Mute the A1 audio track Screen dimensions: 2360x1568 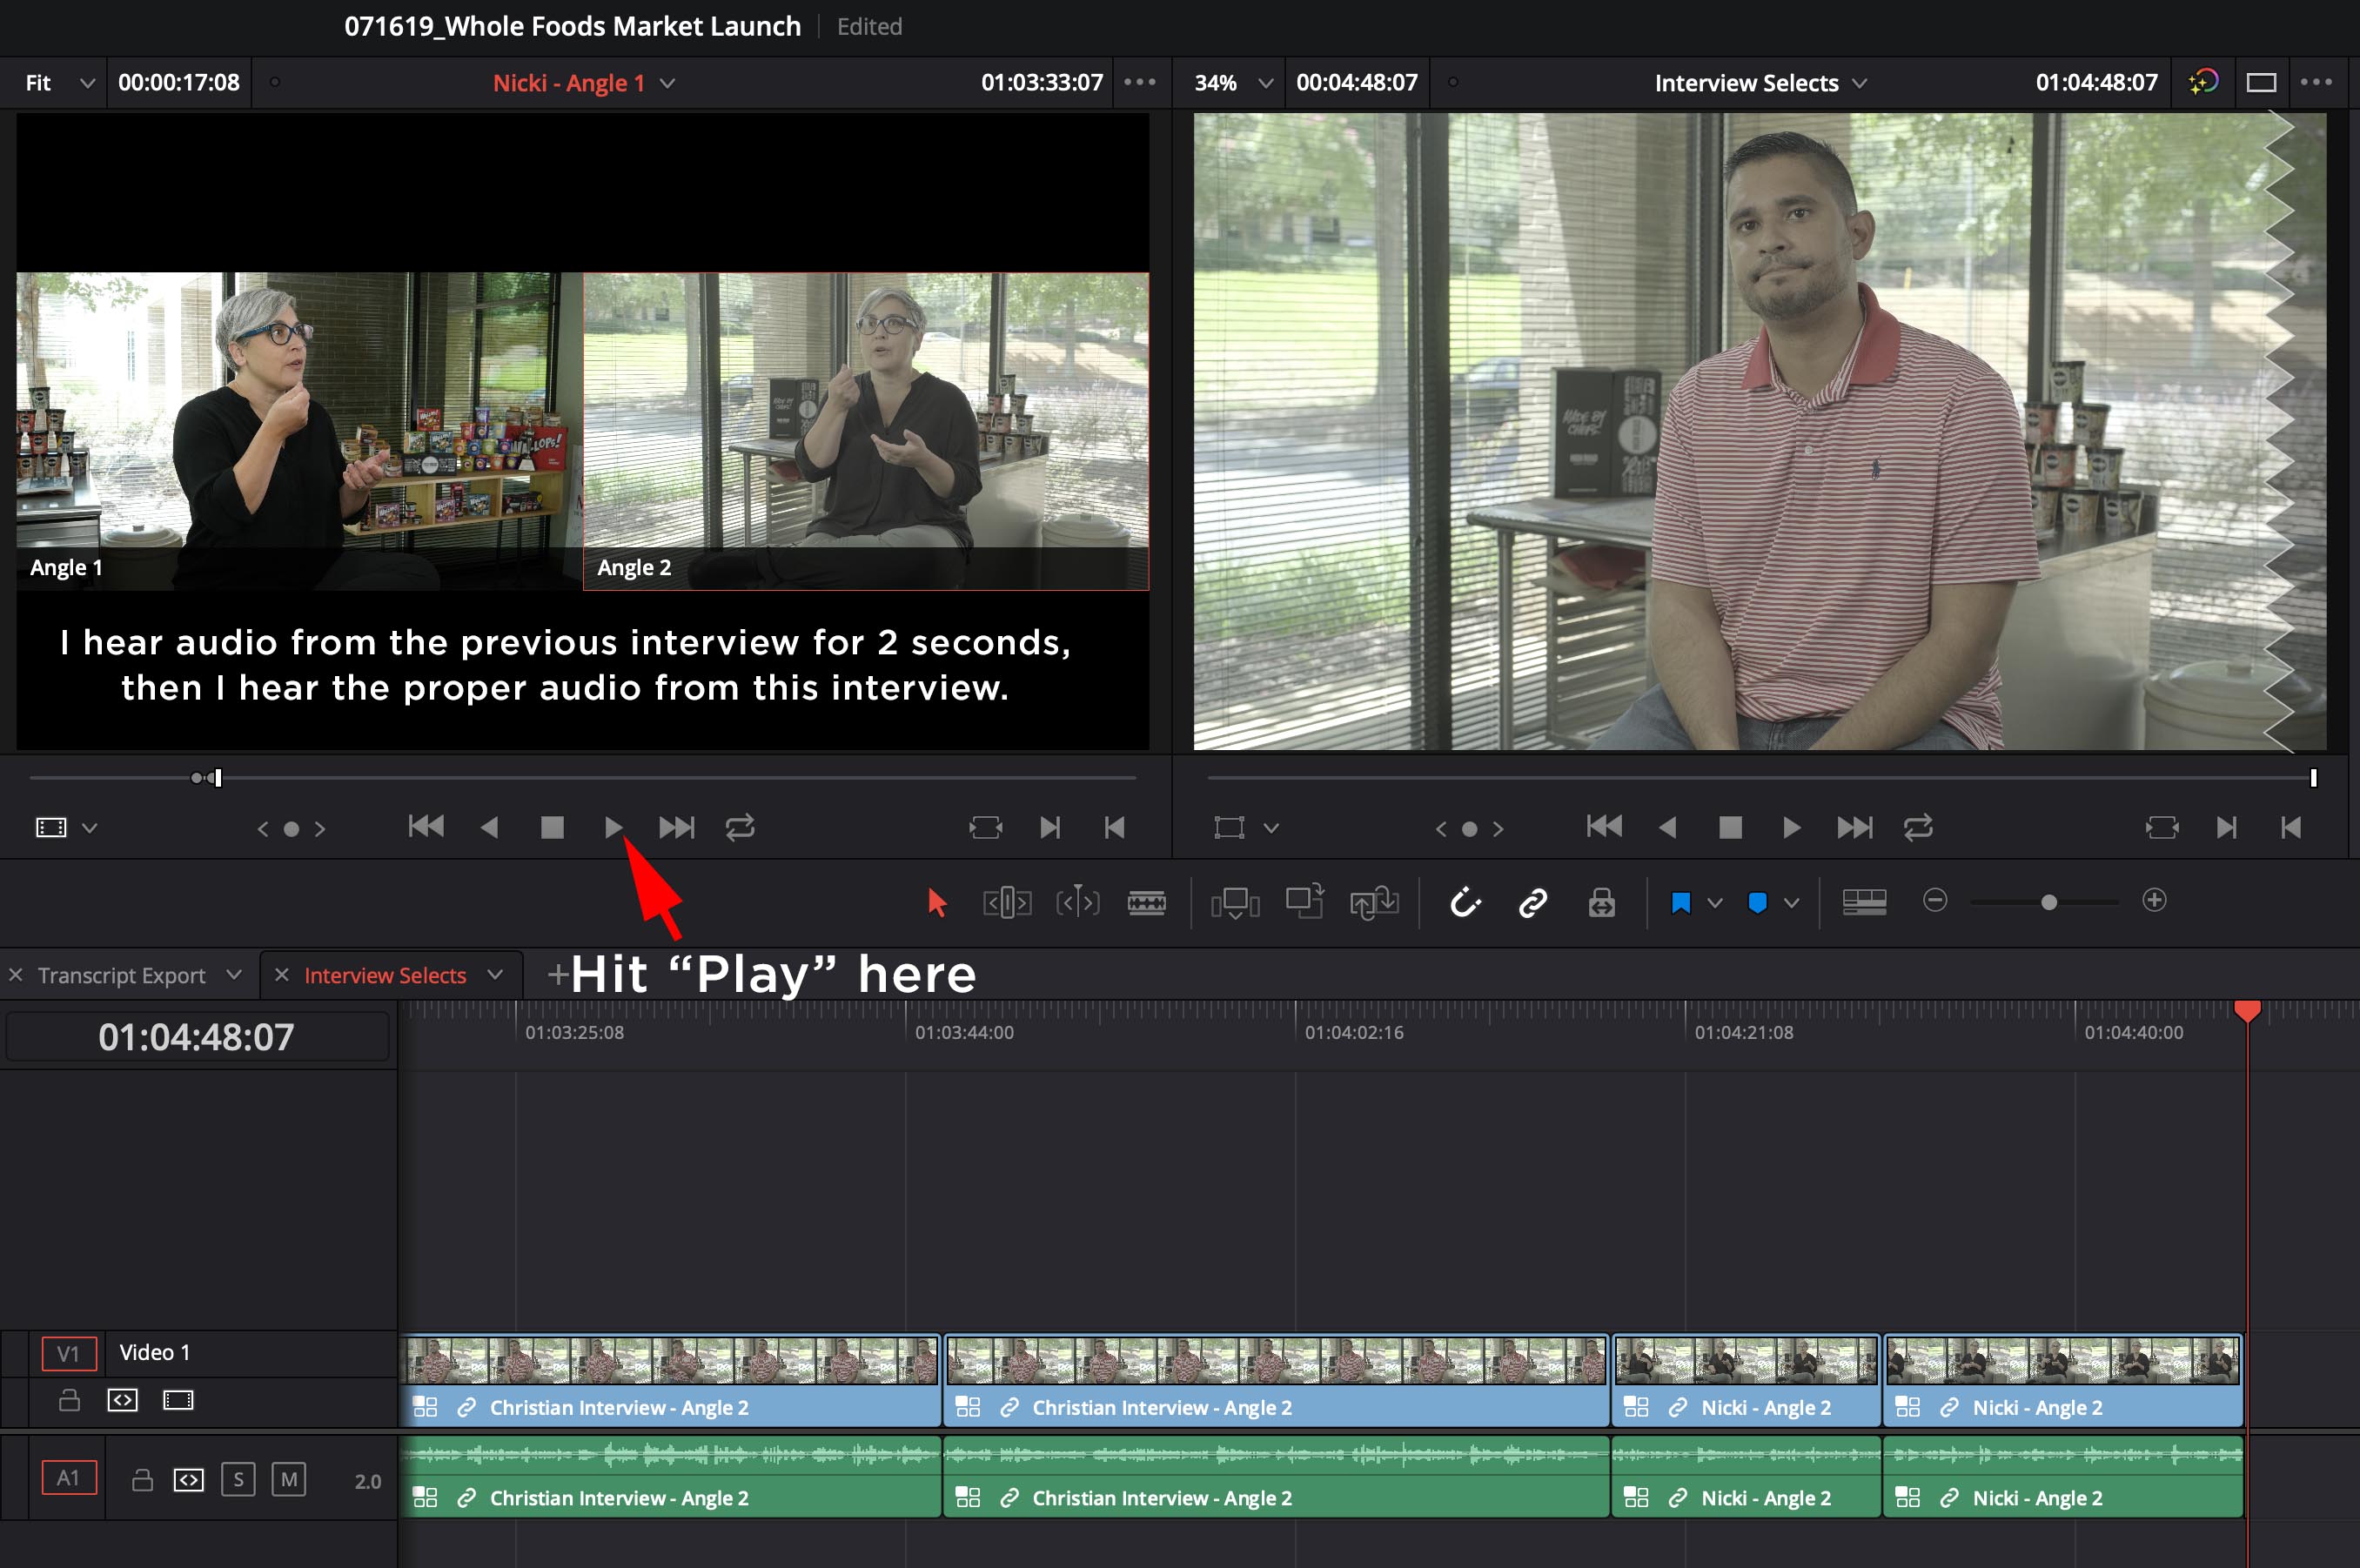click(289, 1480)
